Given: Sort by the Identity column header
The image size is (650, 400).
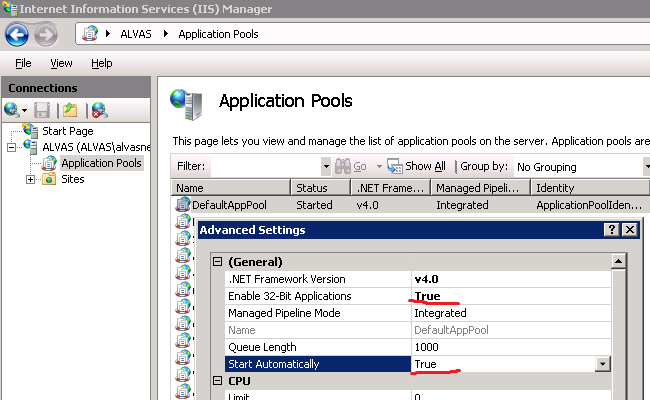Looking at the screenshot, I should click(590, 188).
